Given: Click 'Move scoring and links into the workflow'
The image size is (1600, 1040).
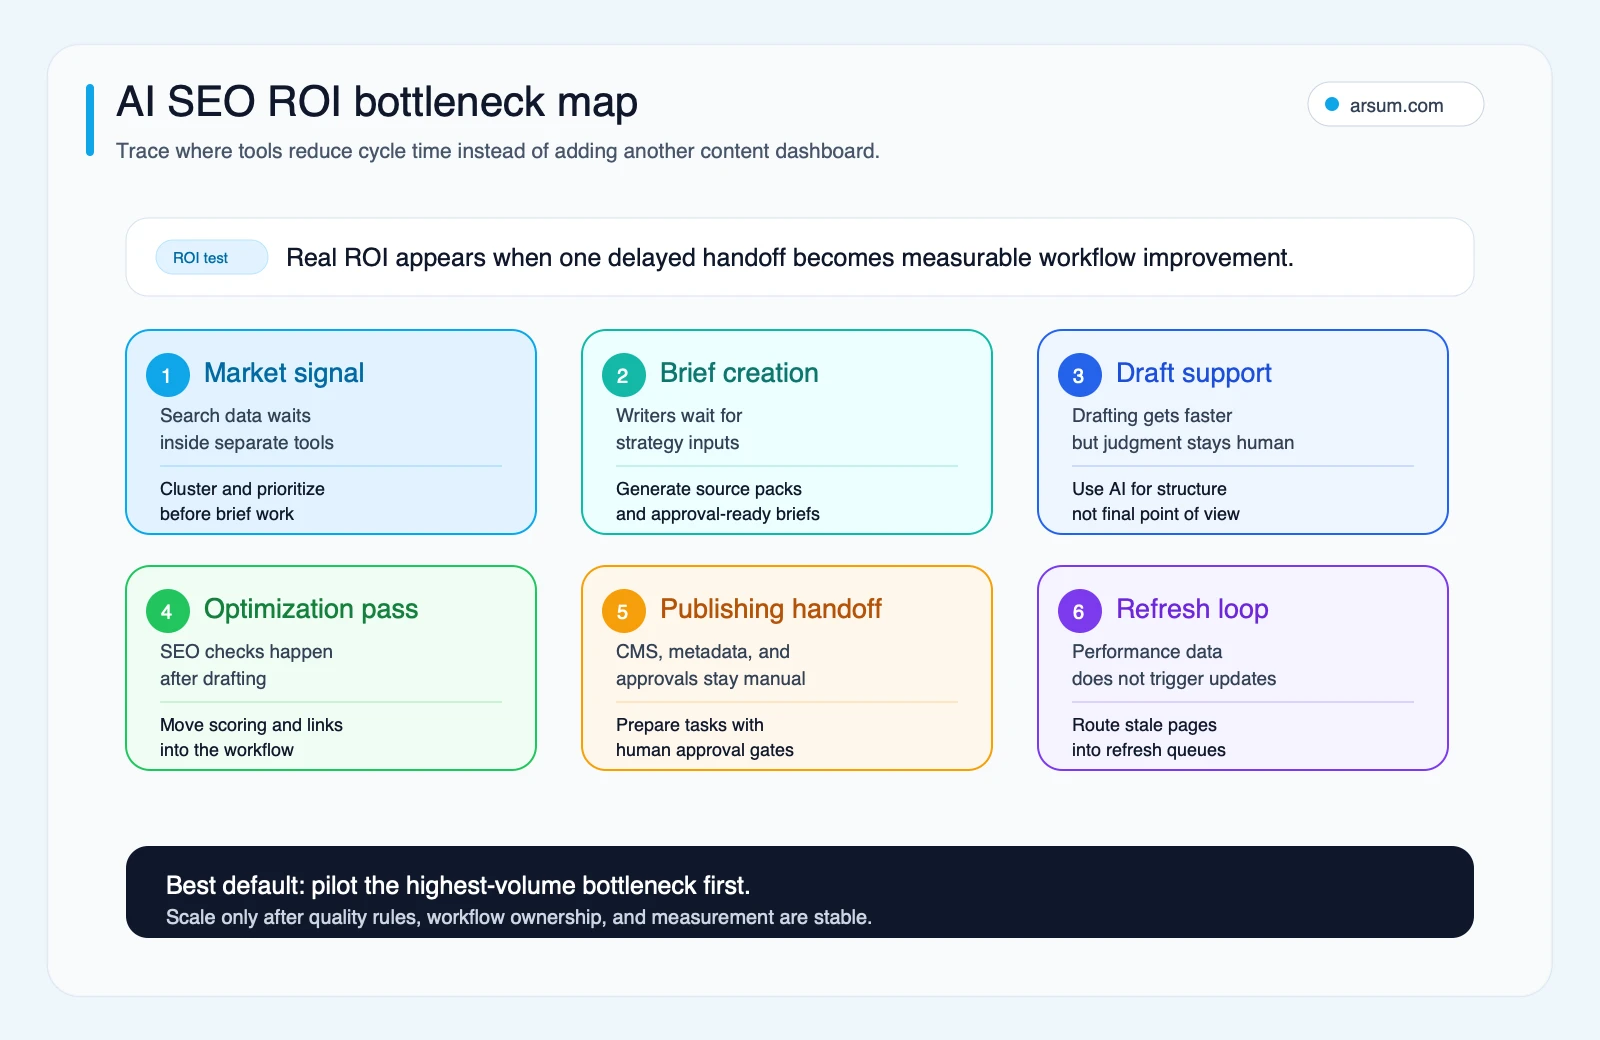Looking at the screenshot, I should 251,737.
